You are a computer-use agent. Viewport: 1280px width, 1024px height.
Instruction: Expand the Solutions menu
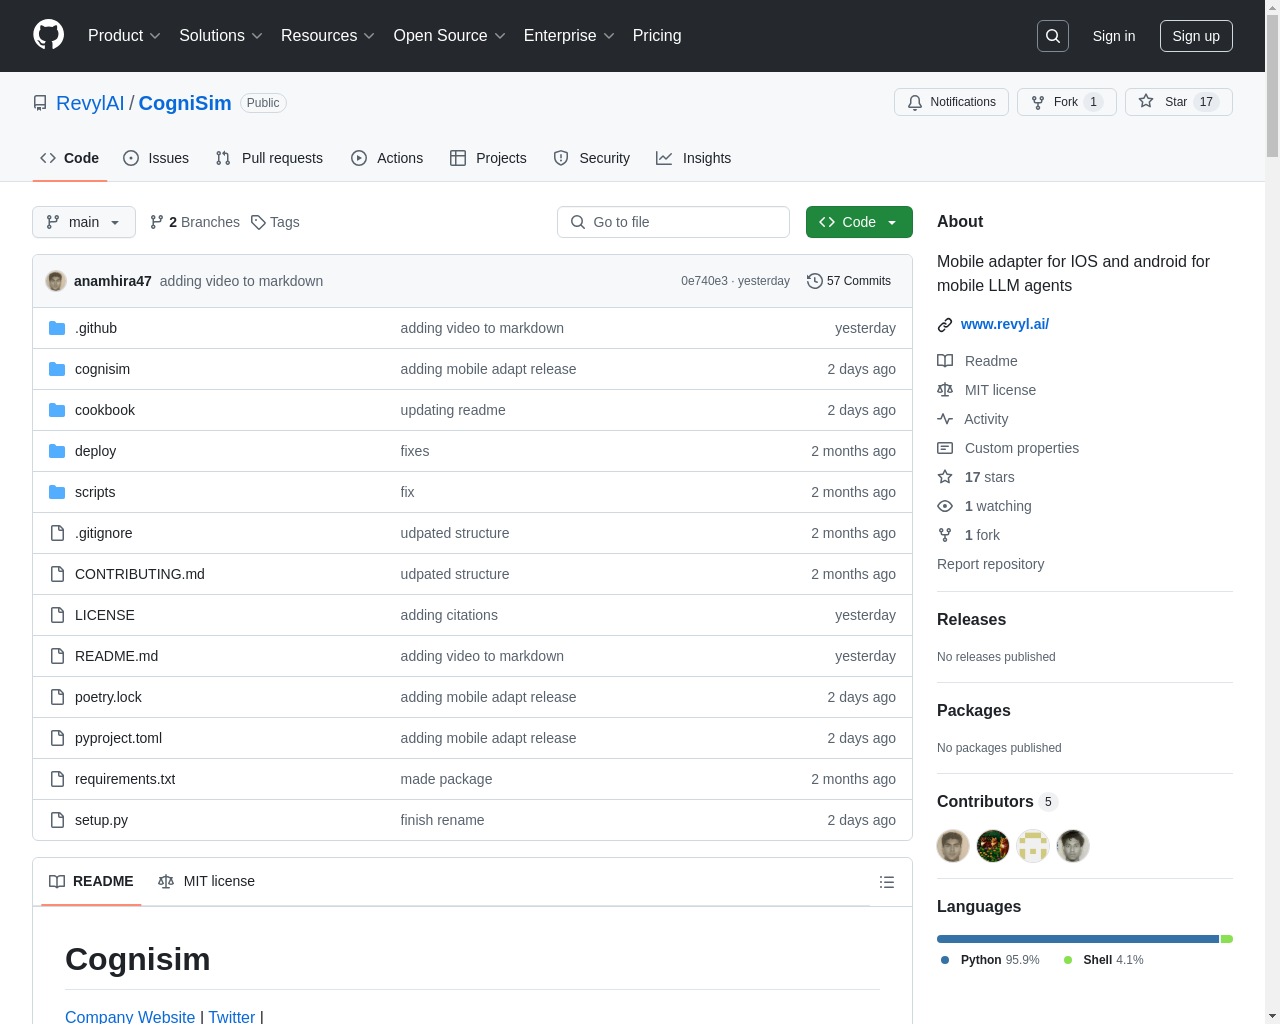coord(221,36)
